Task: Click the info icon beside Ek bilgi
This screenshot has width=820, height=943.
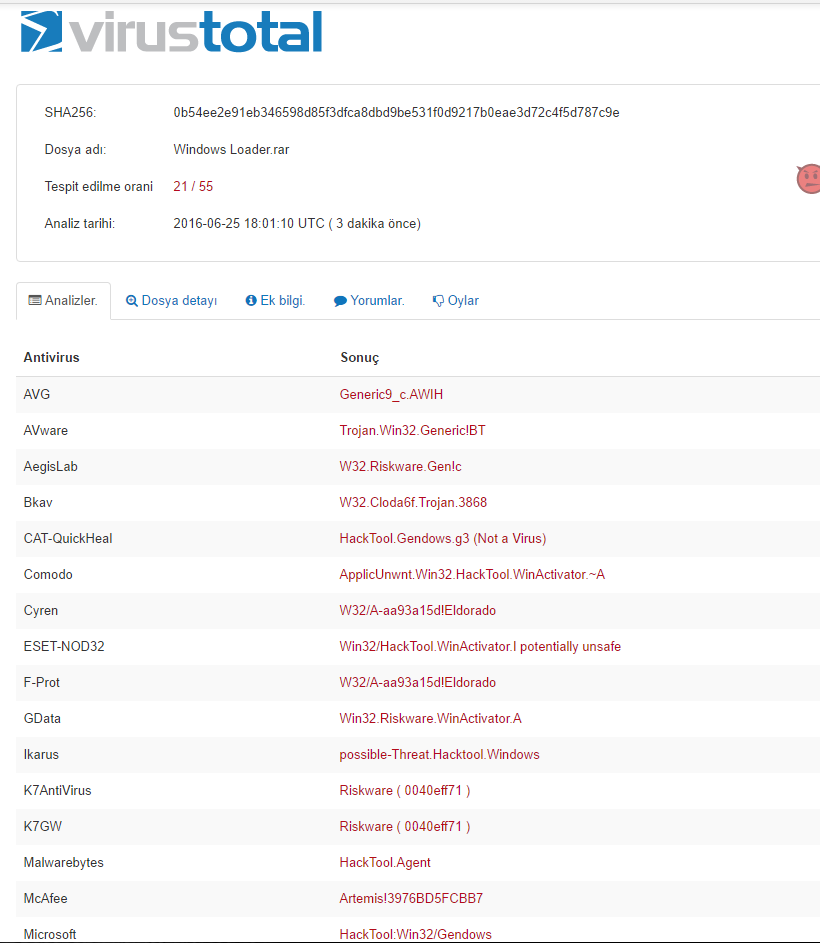Action: coord(251,300)
